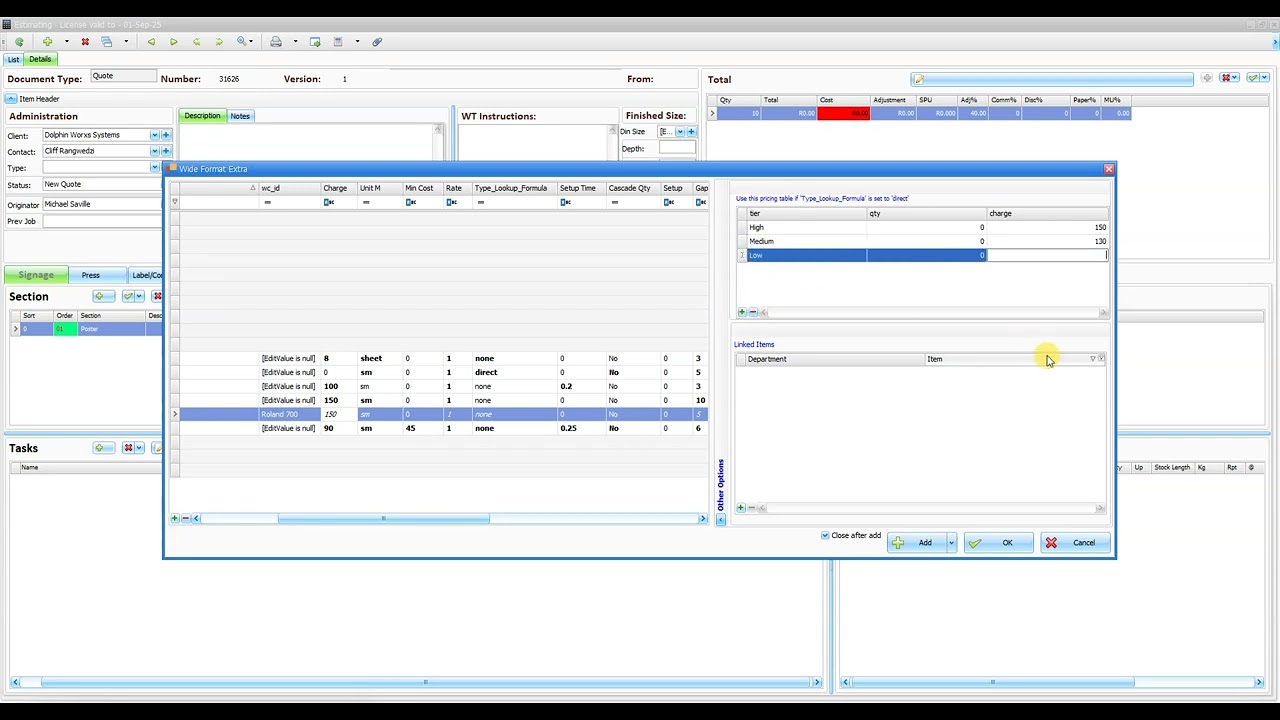
Task: Click the red X delete icon in toolbar
Action: (85, 42)
